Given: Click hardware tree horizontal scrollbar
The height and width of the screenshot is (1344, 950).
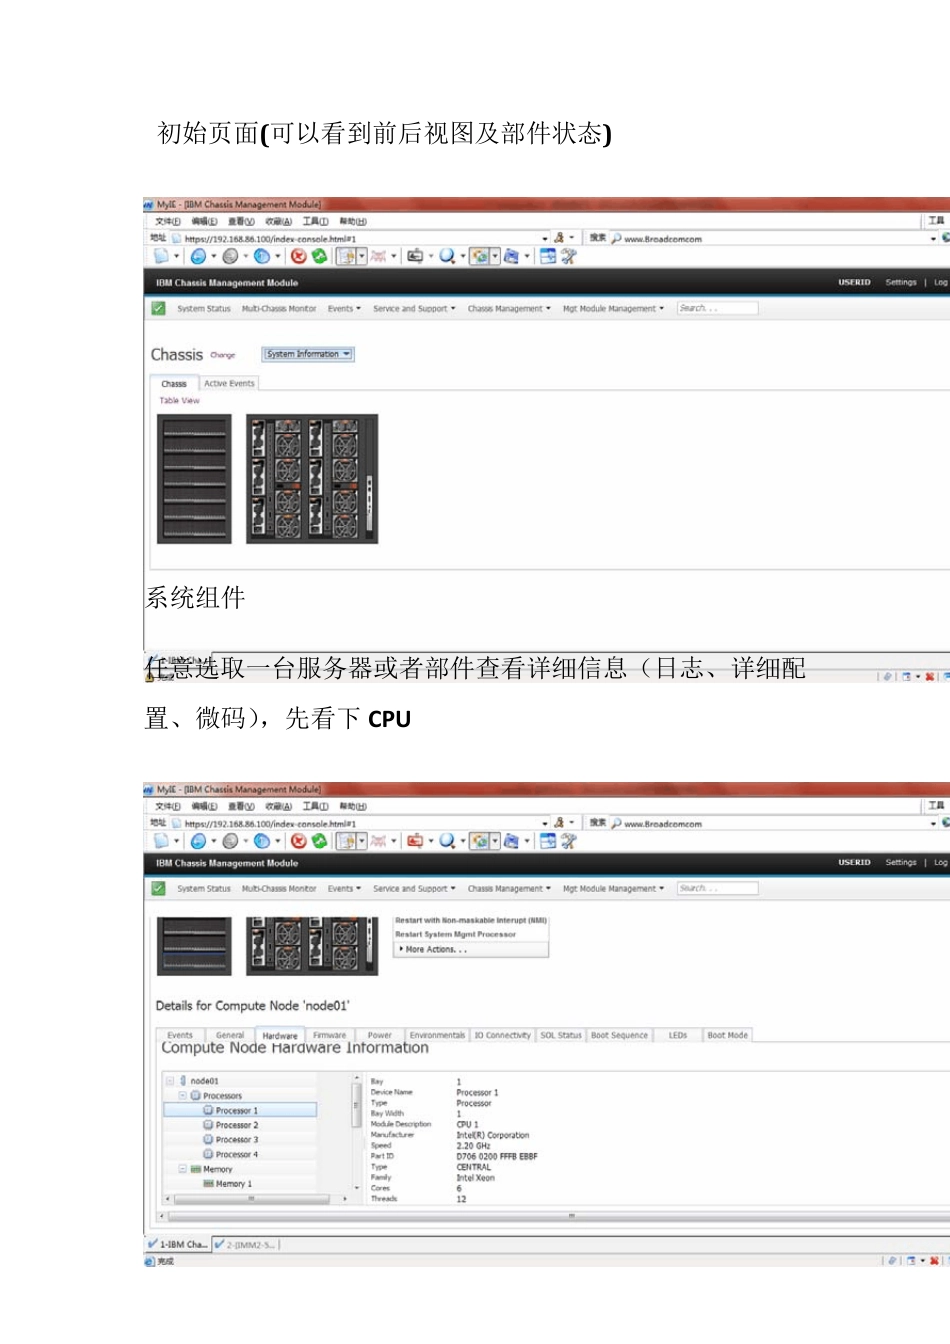Looking at the screenshot, I should pyautogui.click(x=257, y=1198).
